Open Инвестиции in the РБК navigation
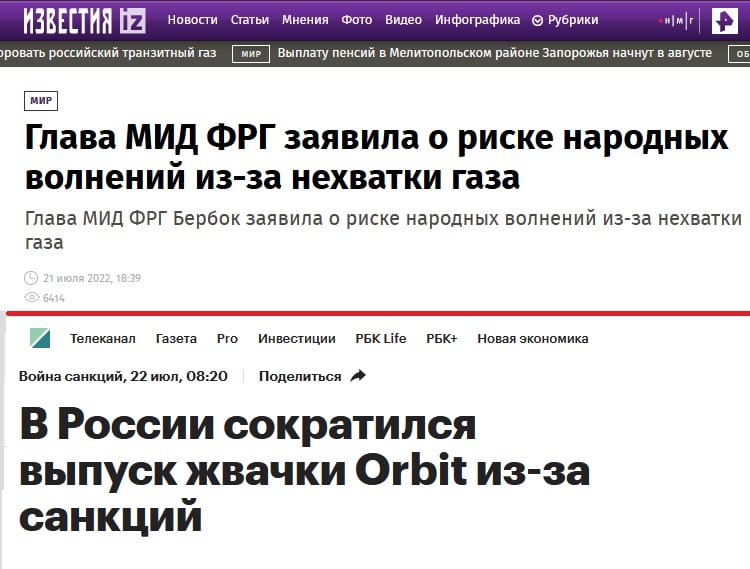Image resolution: width=750 pixels, height=569 pixels. tap(297, 339)
